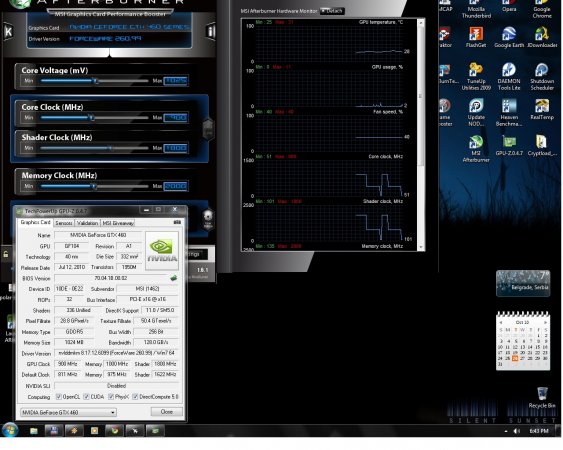Click the highlighted today date in calendar gadget

[x=515, y=358]
